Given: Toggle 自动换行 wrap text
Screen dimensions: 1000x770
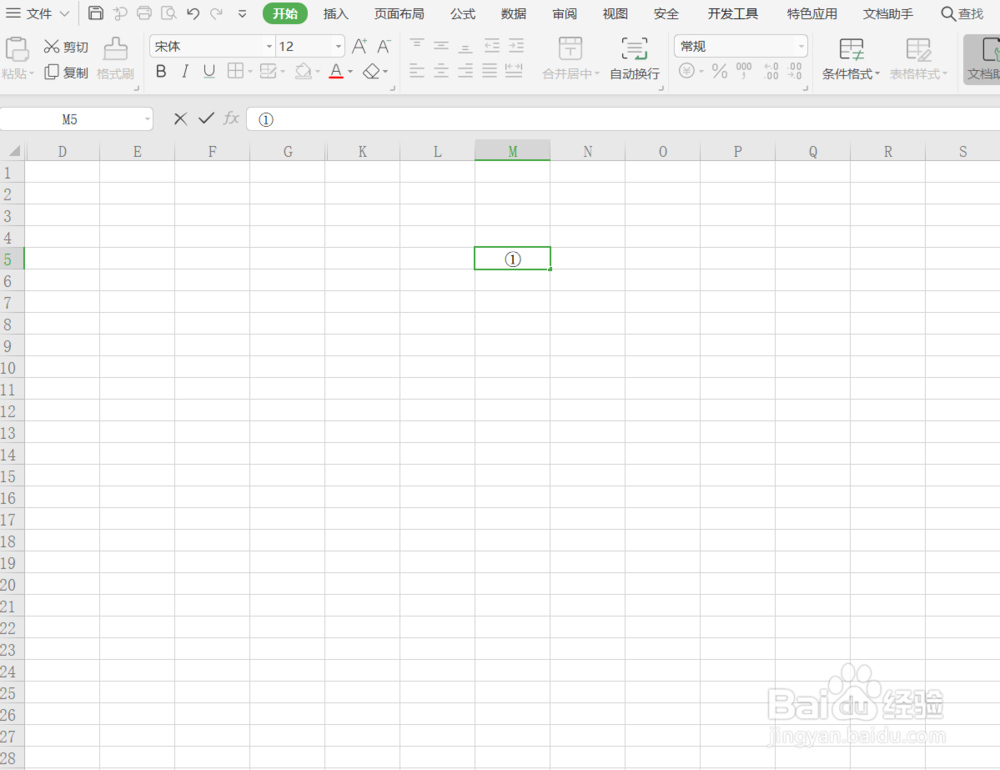Looking at the screenshot, I should (x=635, y=58).
